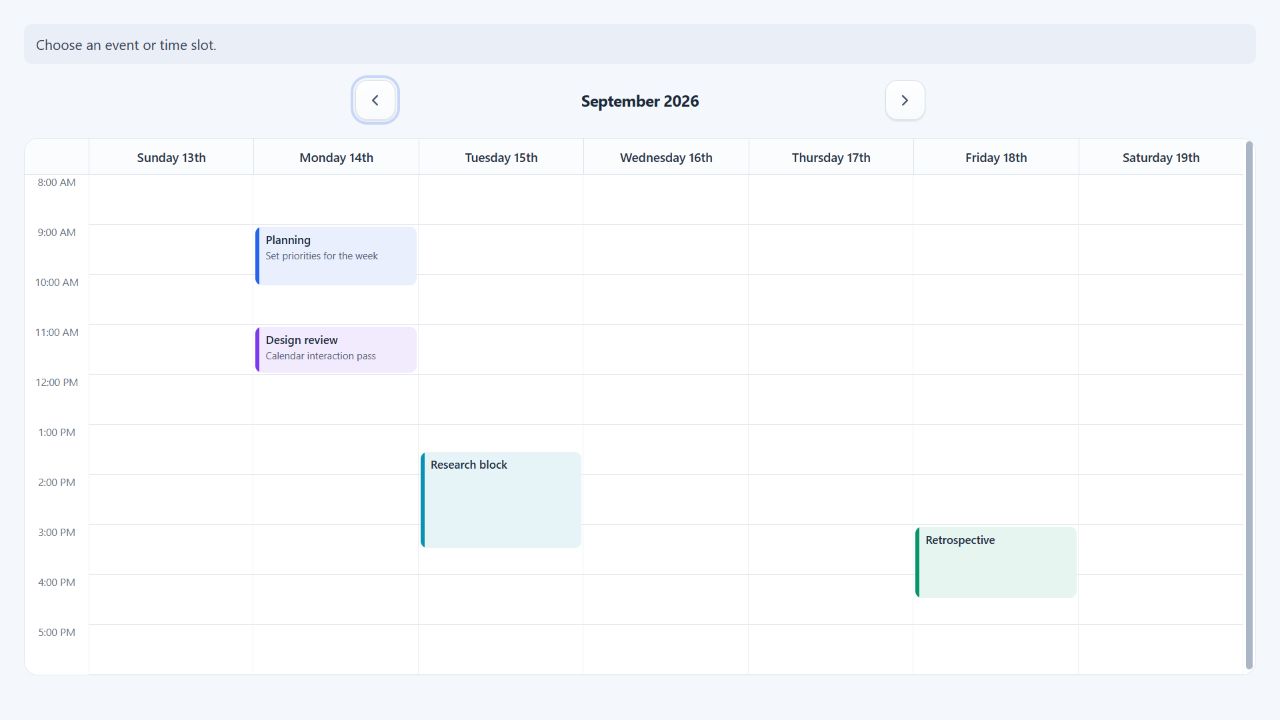This screenshot has width=1280, height=720.
Task: Click the 'Choose an event or time slot' message
Action: pyautogui.click(x=640, y=44)
